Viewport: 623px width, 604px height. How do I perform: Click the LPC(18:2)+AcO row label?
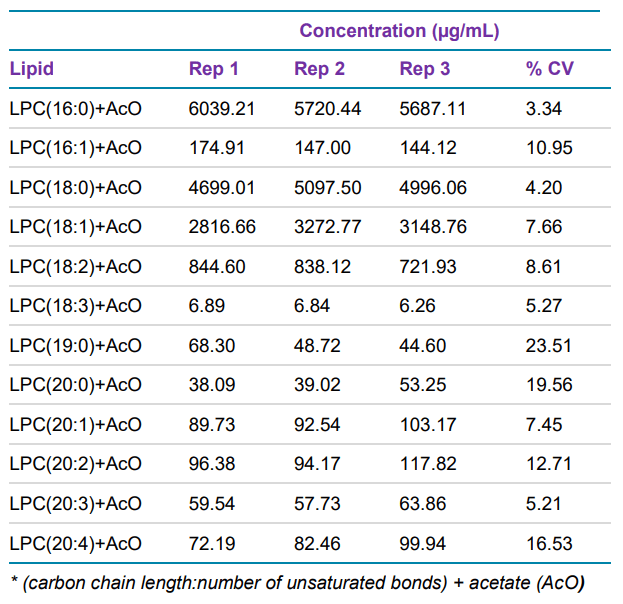tap(75, 266)
